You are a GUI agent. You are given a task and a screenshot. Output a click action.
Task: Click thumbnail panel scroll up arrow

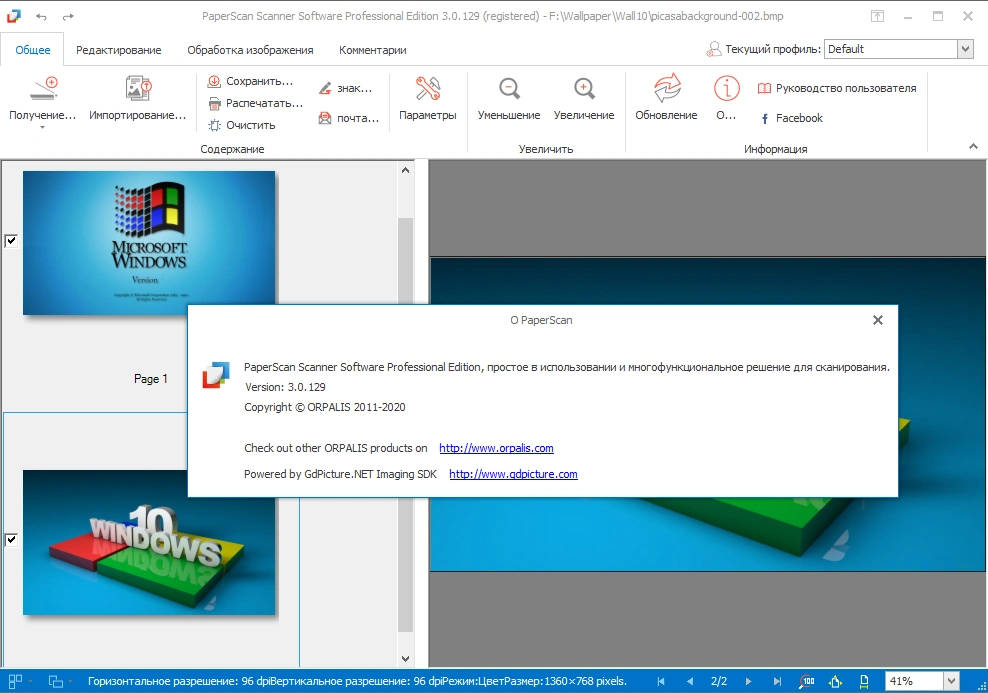tap(405, 170)
